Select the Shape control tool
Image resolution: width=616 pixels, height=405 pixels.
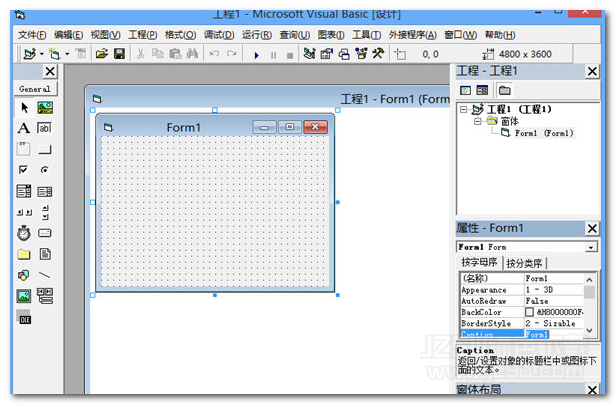24,275
